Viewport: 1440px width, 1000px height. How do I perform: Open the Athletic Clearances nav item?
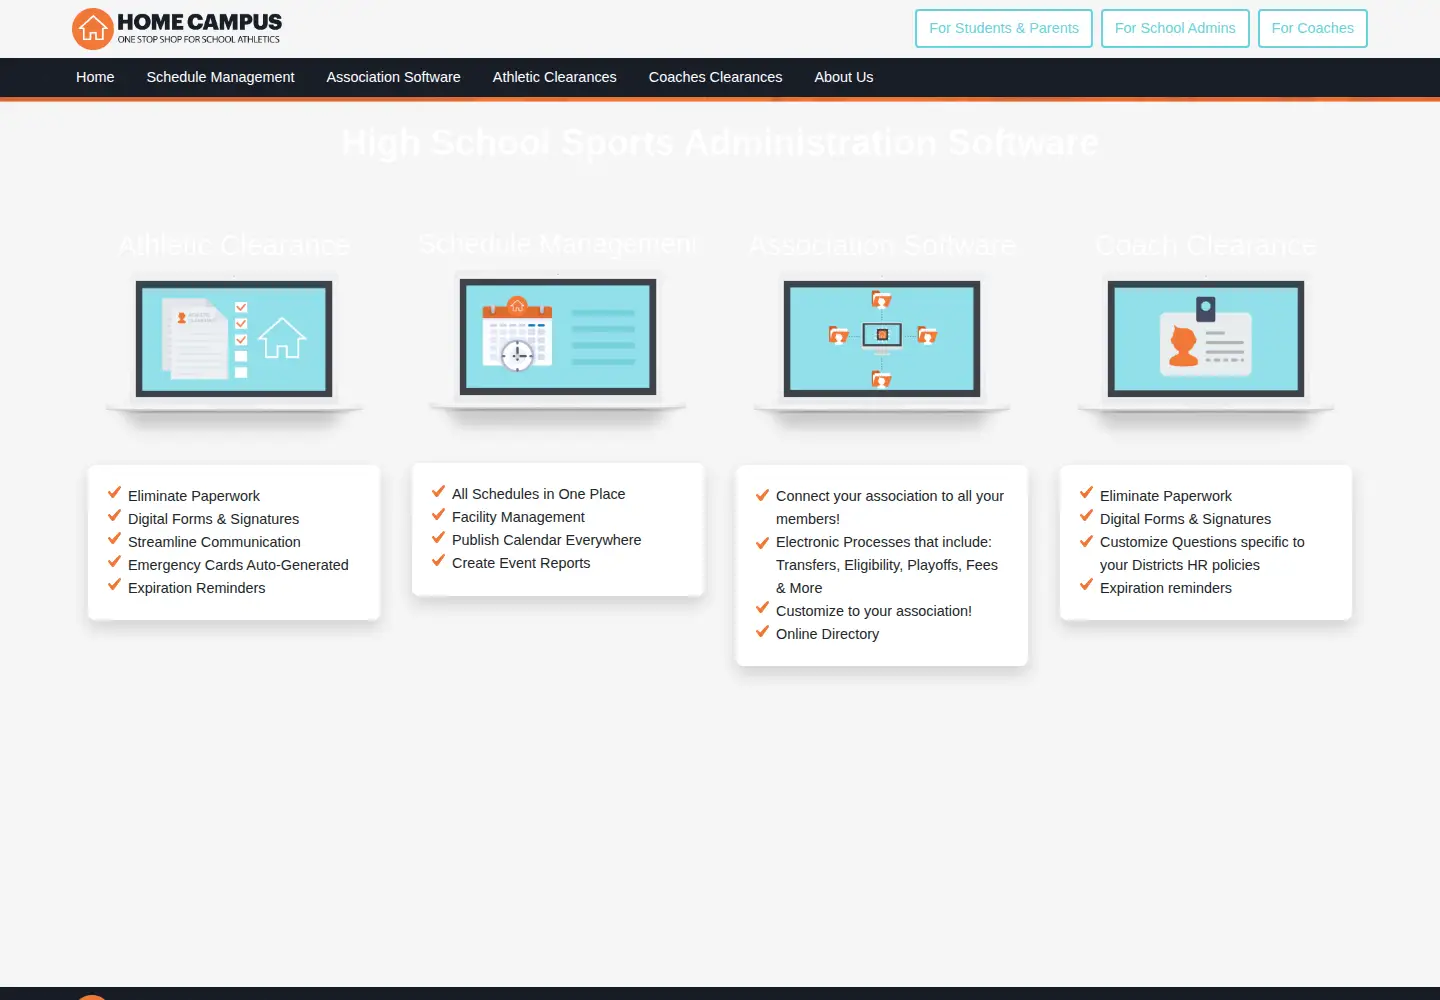pos(554,77)
